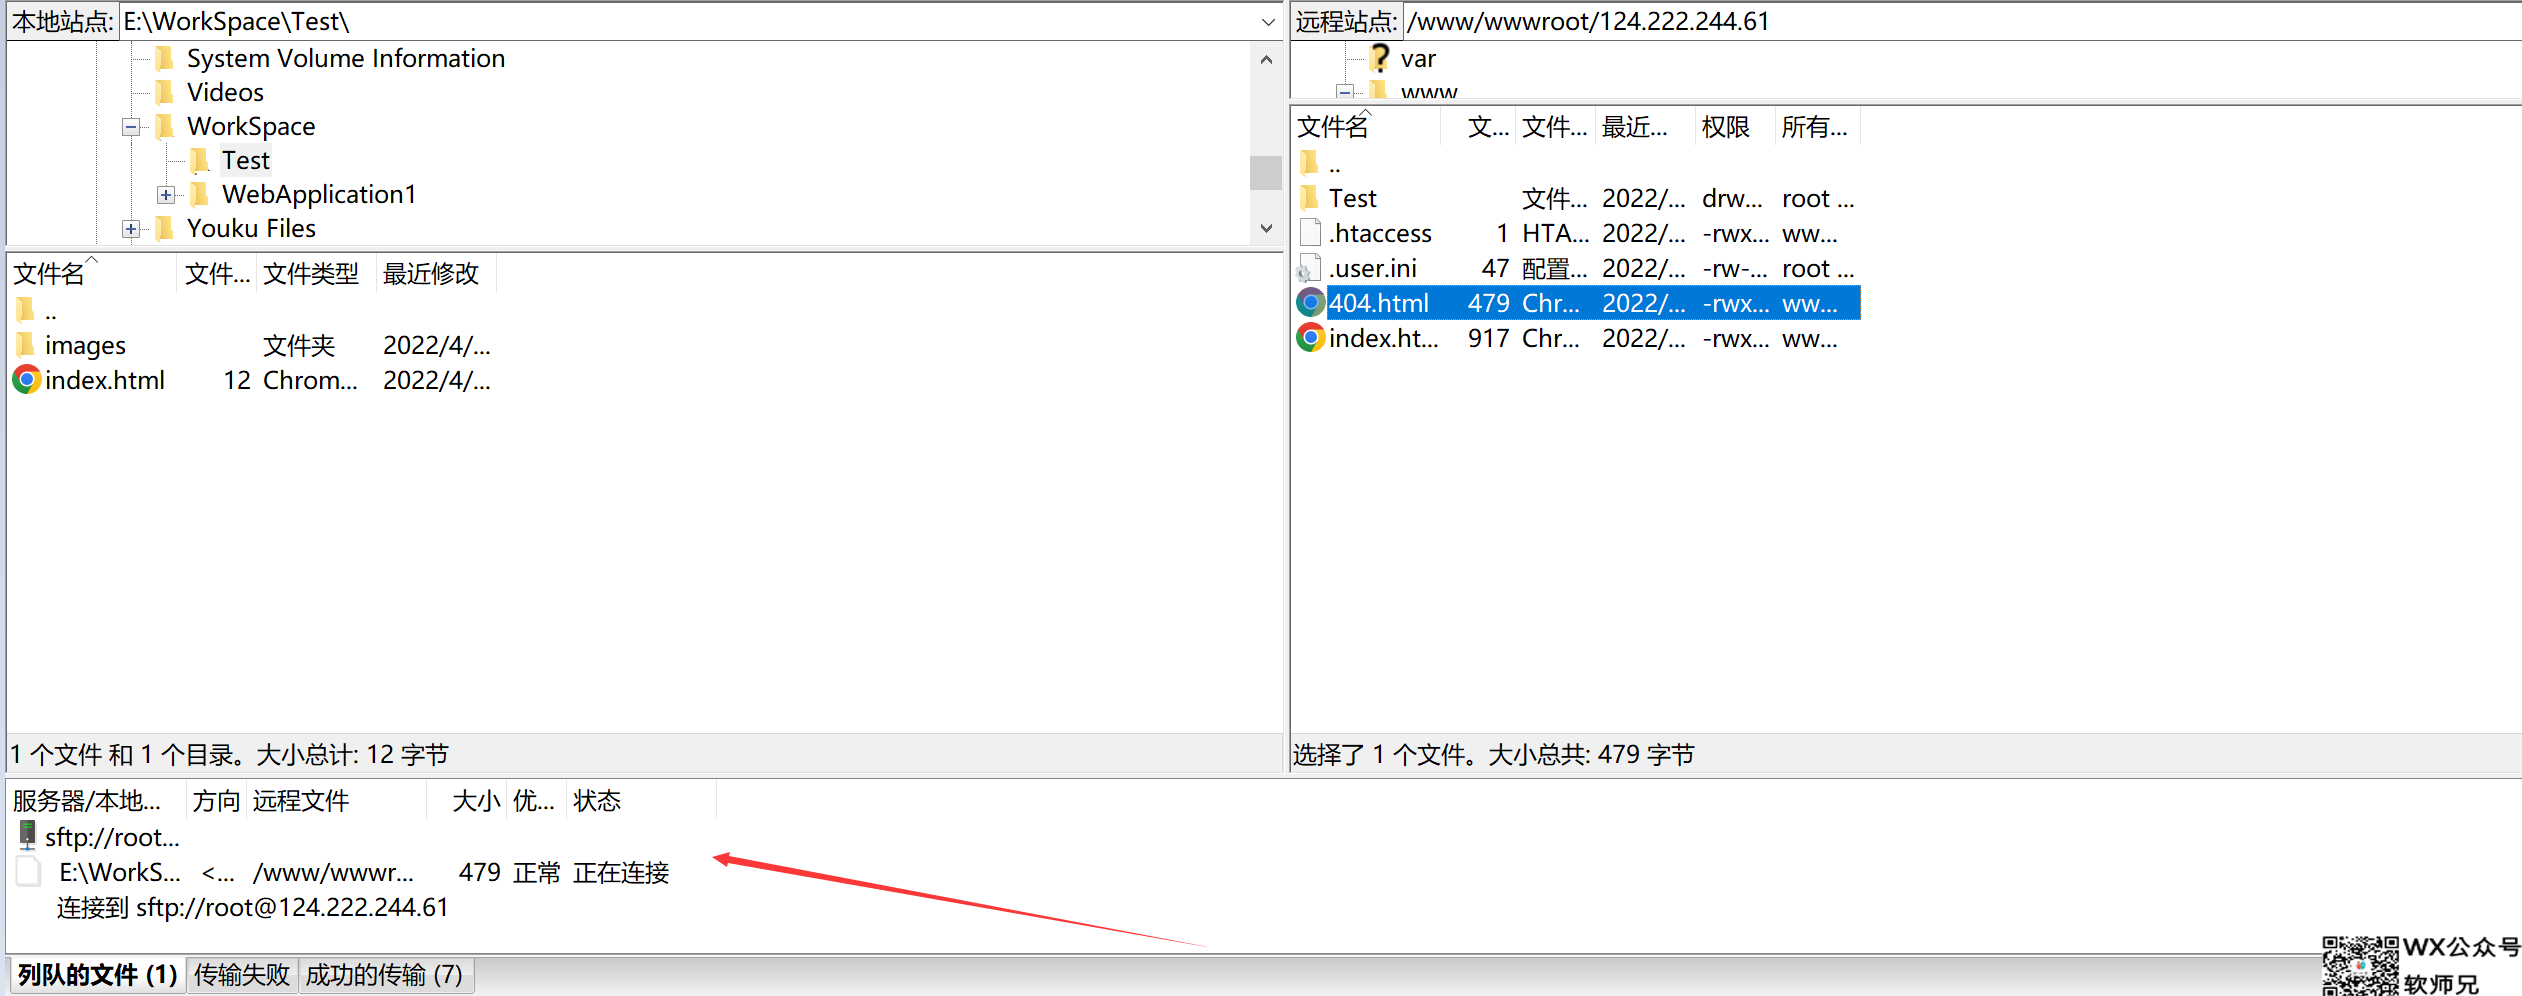
Task: Click the local images folder icon
Action: point(27,345)
